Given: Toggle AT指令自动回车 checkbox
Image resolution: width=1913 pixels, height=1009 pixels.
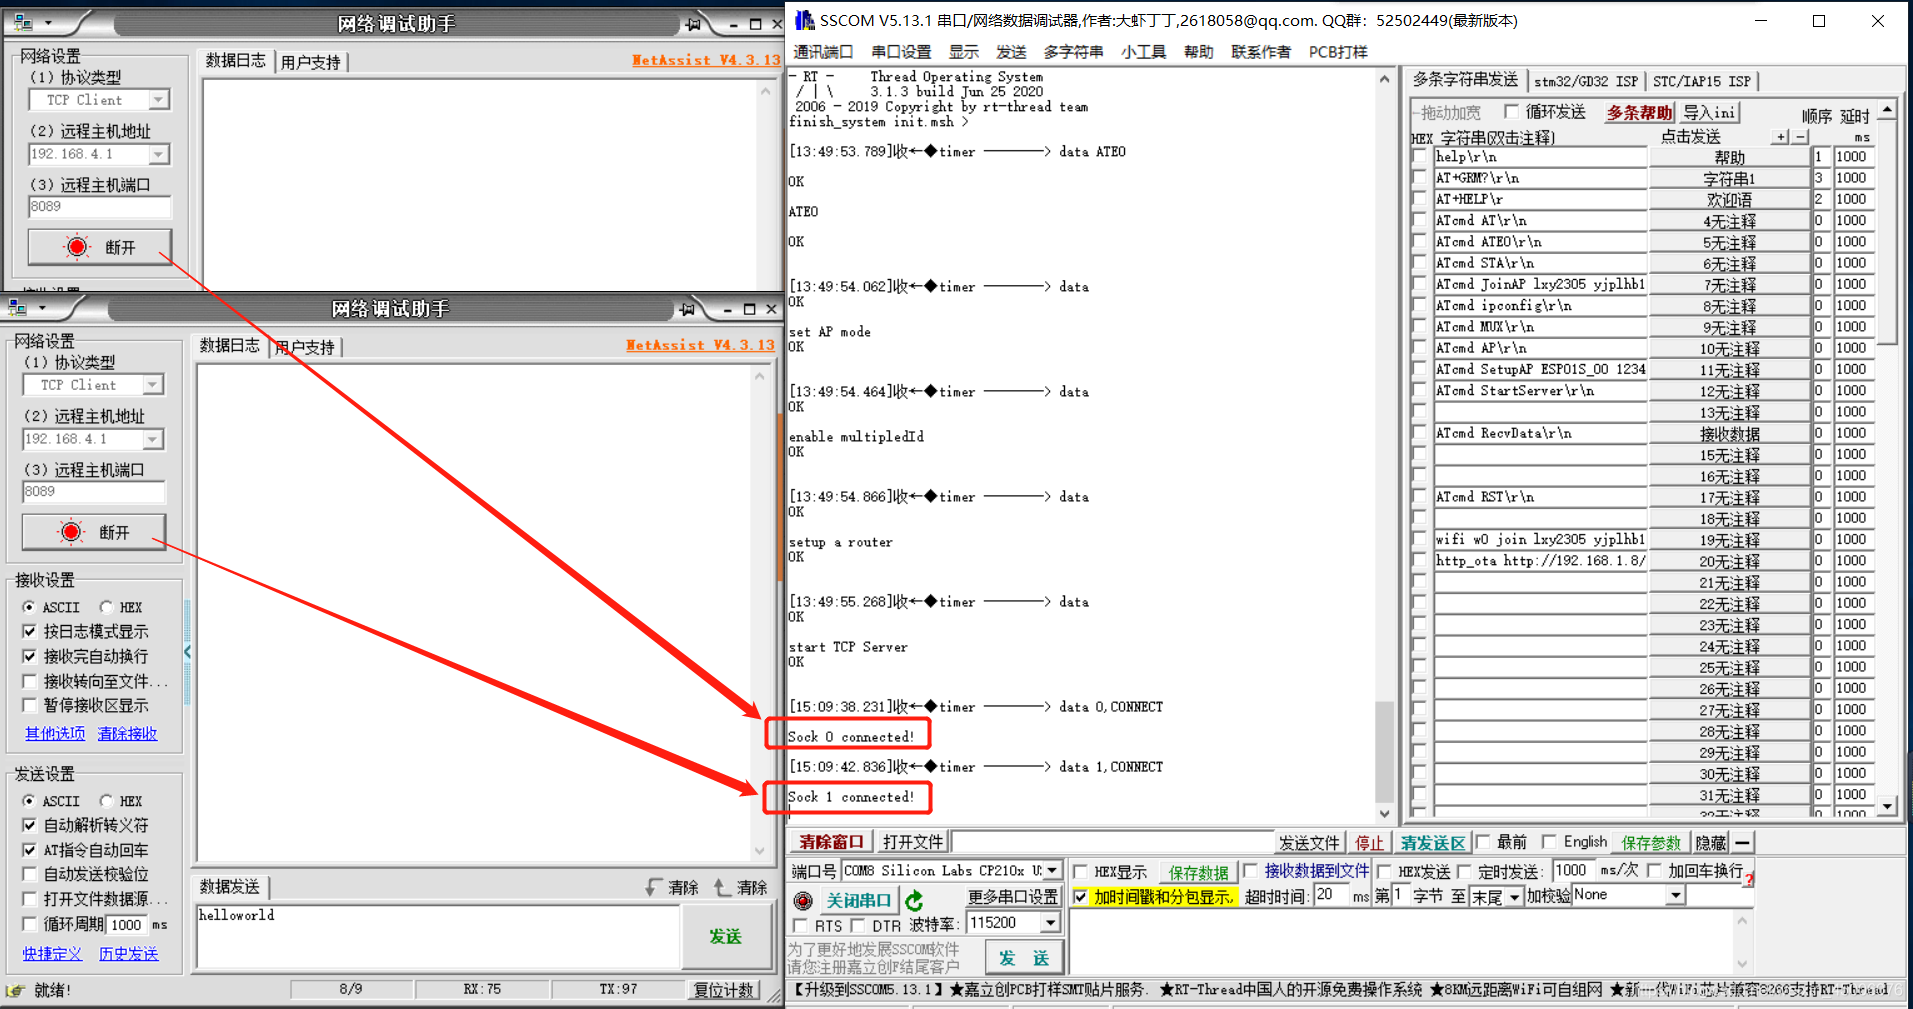Looking at the screenshot, I should click(x=30, y=850).
